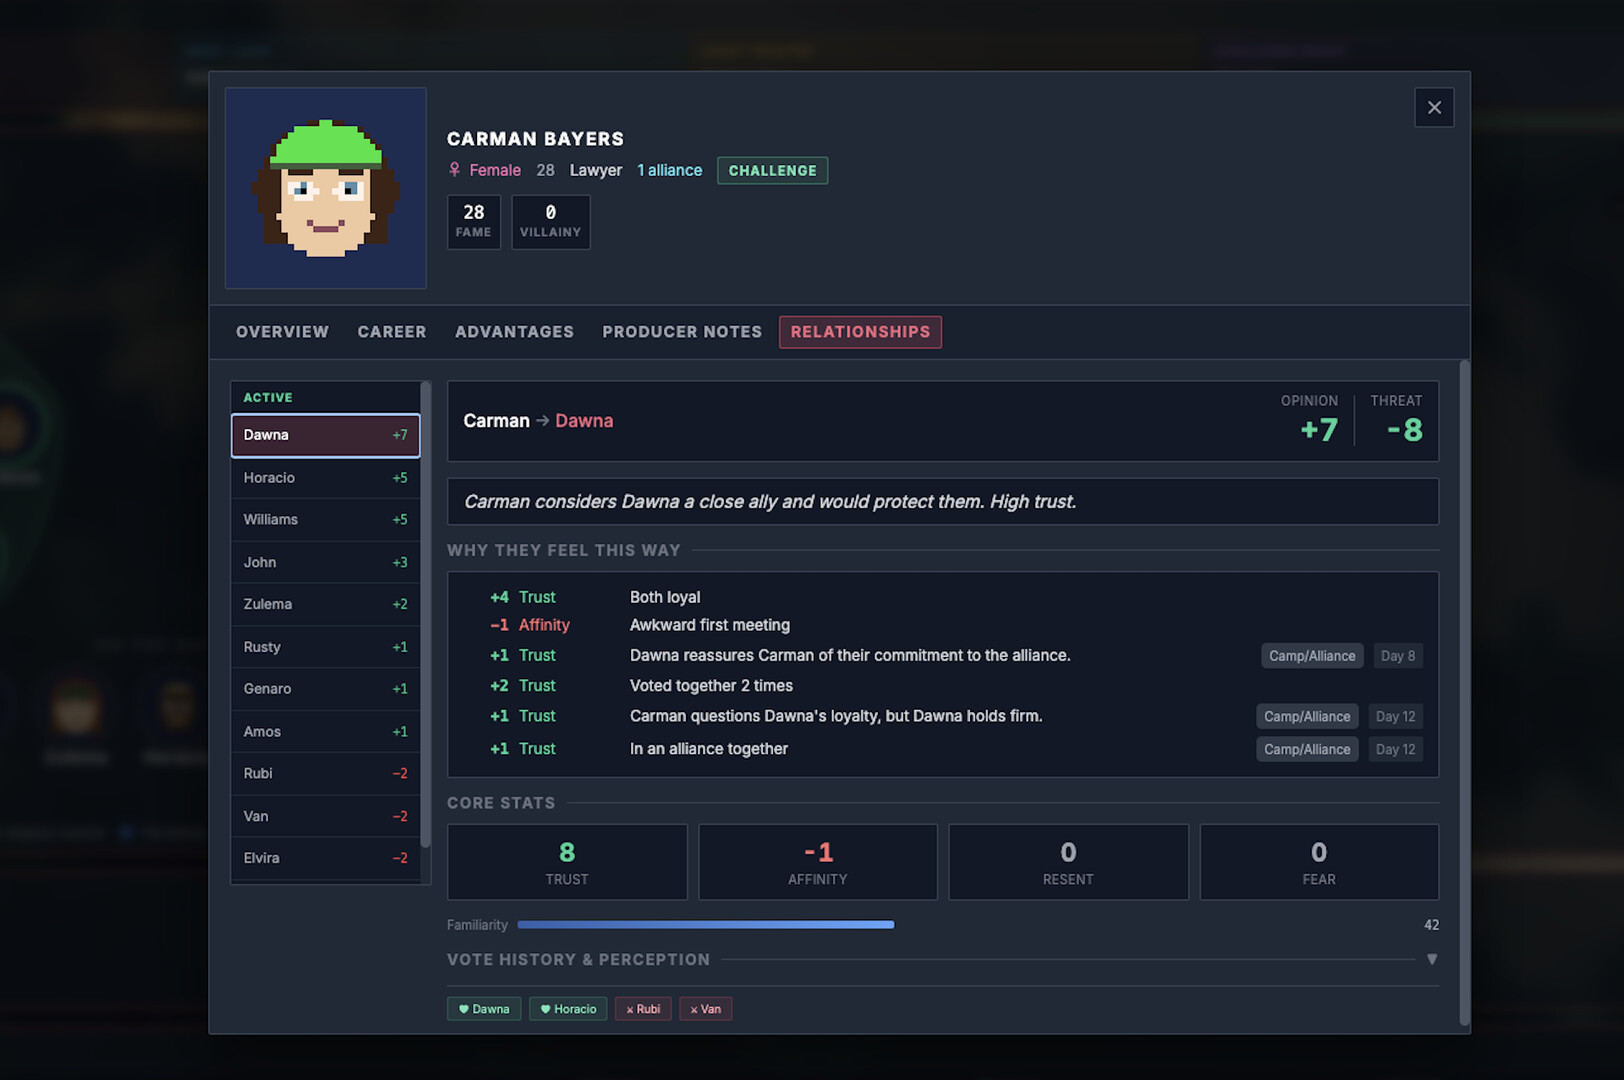The image size is (1624, 1080).
Task: Open the 1 alliance link
Action: [x=669, y=170]
